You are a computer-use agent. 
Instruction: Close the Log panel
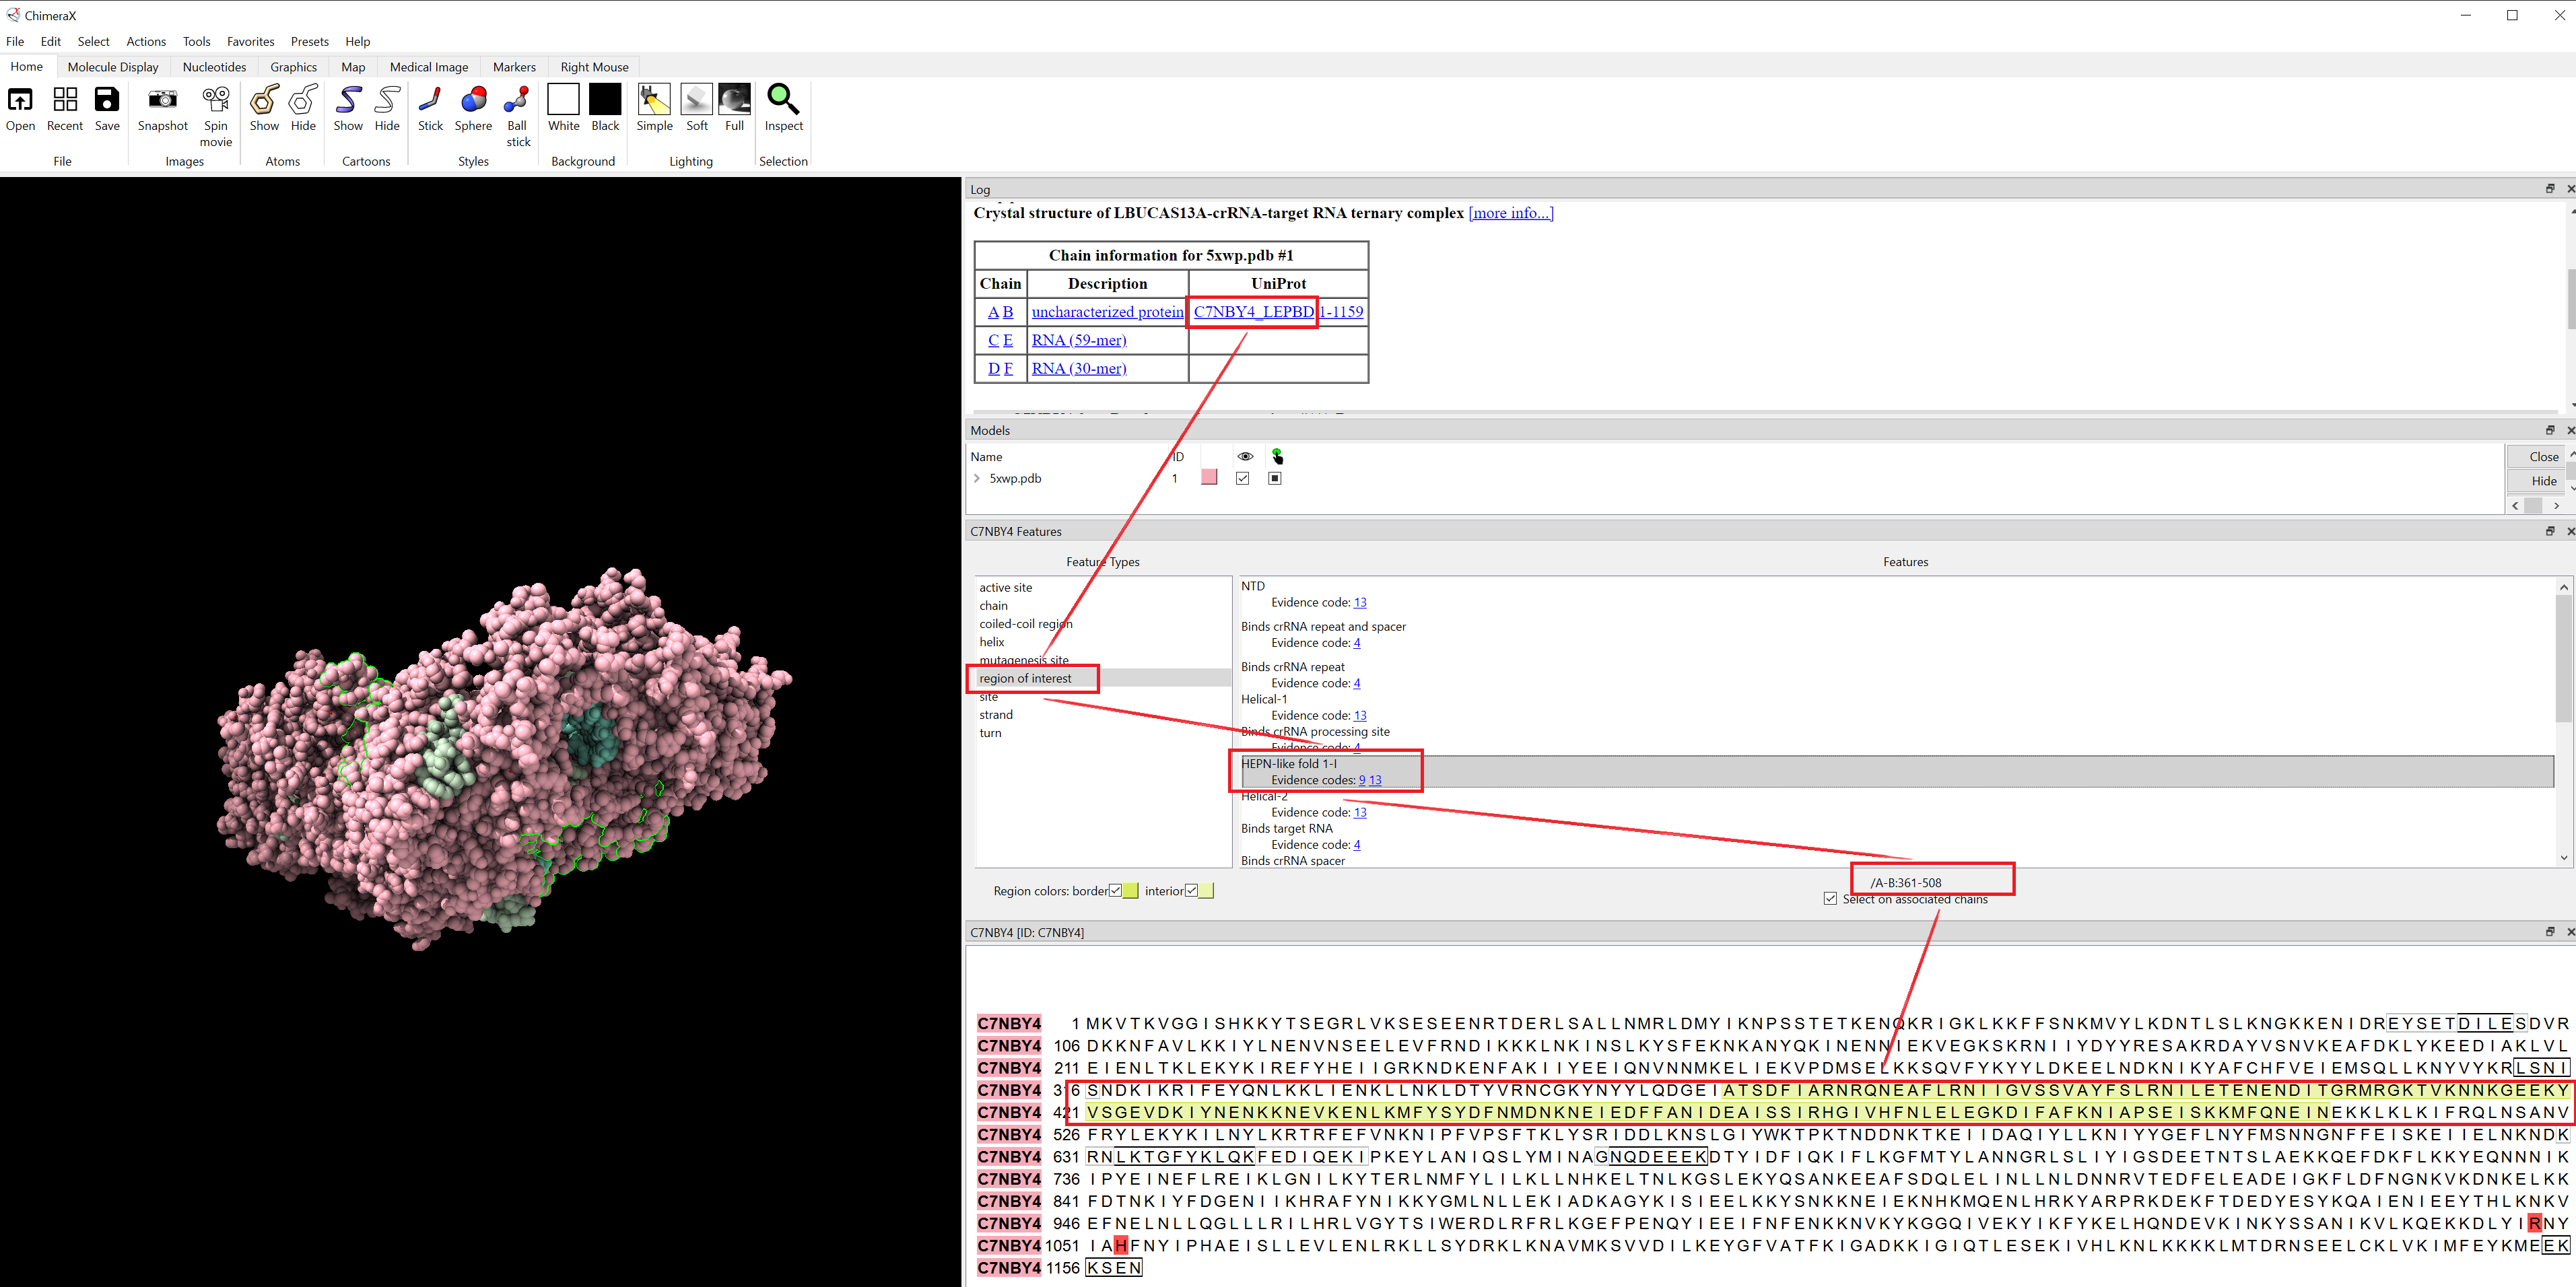click(2570, 189)
